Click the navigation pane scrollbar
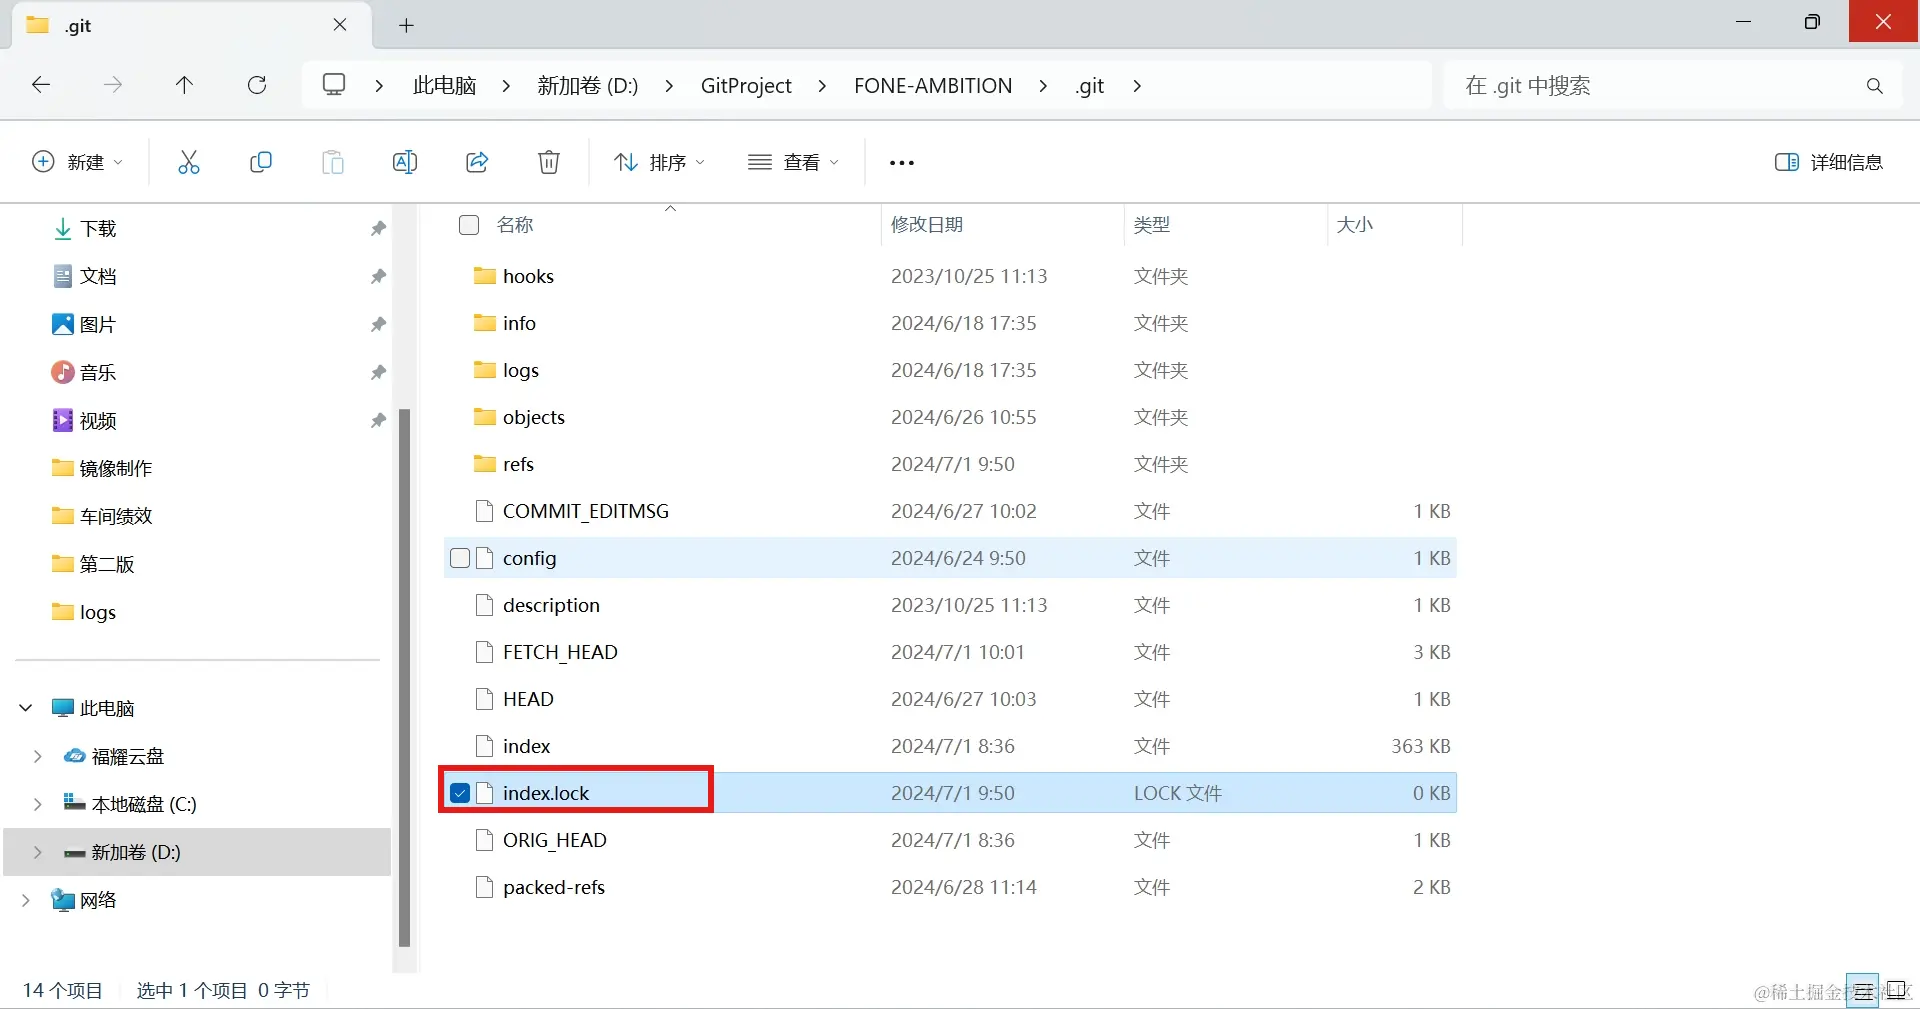This screenshot has height=1009, width=1920. click(x=405, y=677)
